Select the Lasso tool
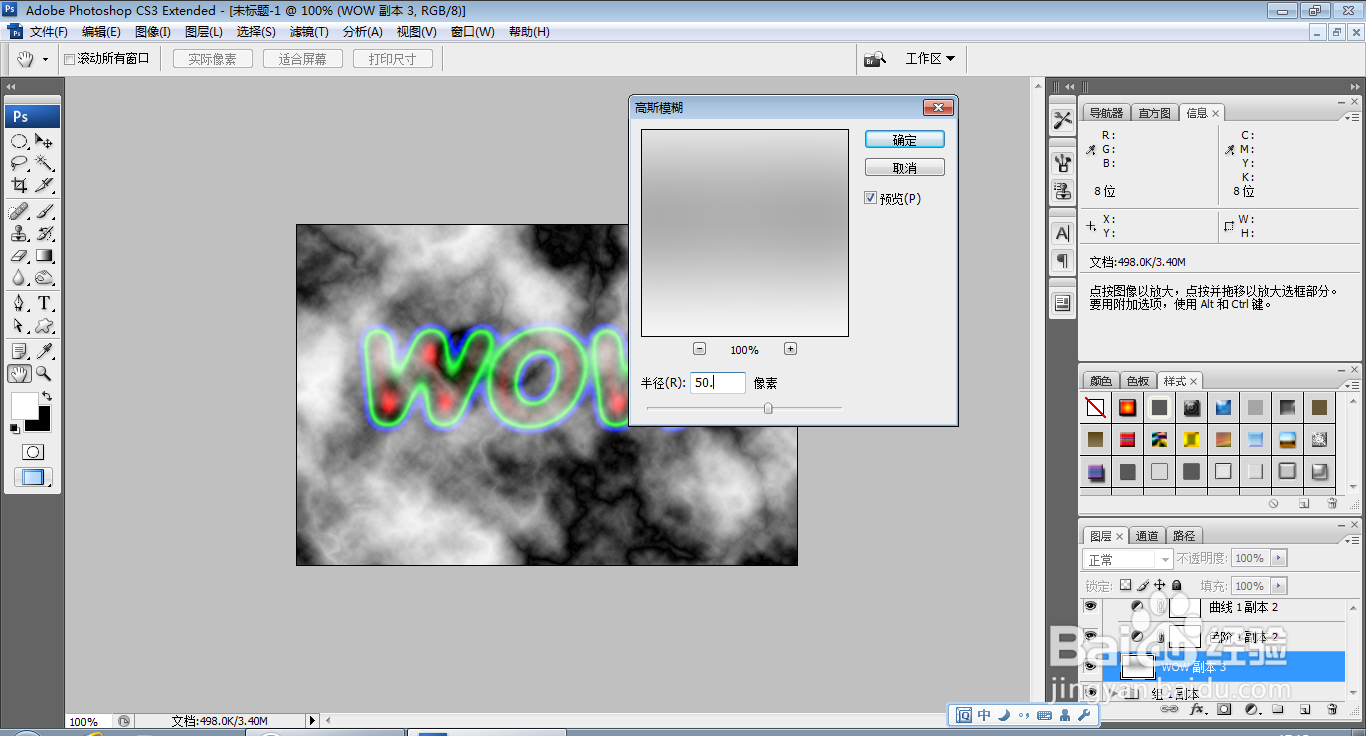Screen dimensions: 1366x736 tap(19, 163)
